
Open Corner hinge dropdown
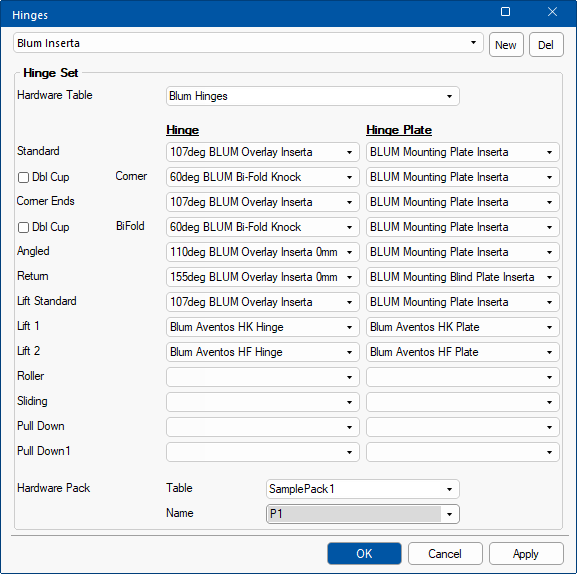[x=262, y=177]
